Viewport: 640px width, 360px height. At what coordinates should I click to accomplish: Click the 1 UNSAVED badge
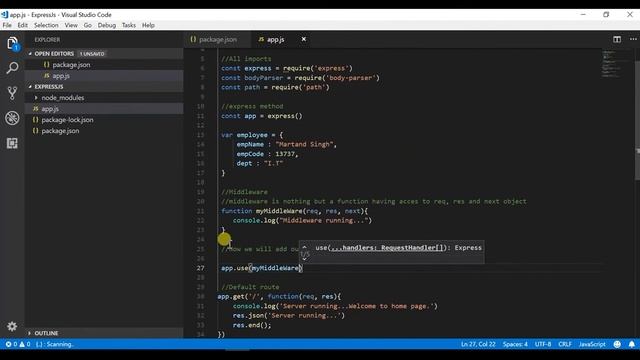(x=92, y=53)
